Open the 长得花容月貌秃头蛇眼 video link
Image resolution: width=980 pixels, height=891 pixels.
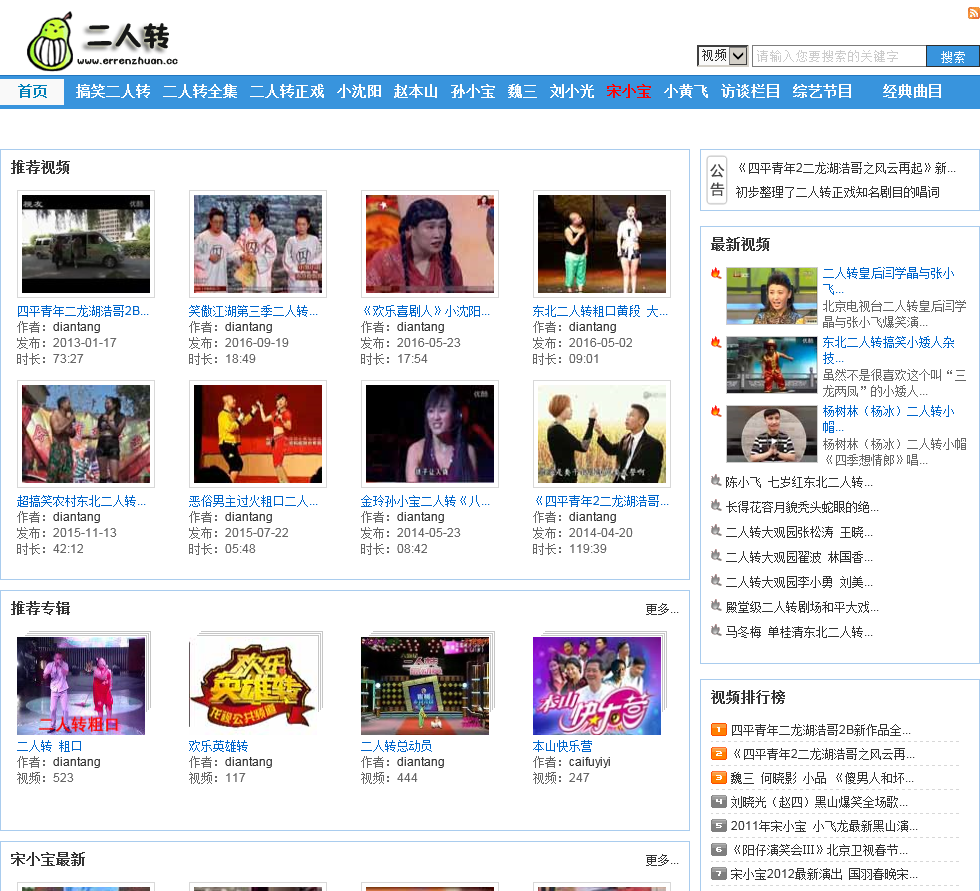[802, 507]
